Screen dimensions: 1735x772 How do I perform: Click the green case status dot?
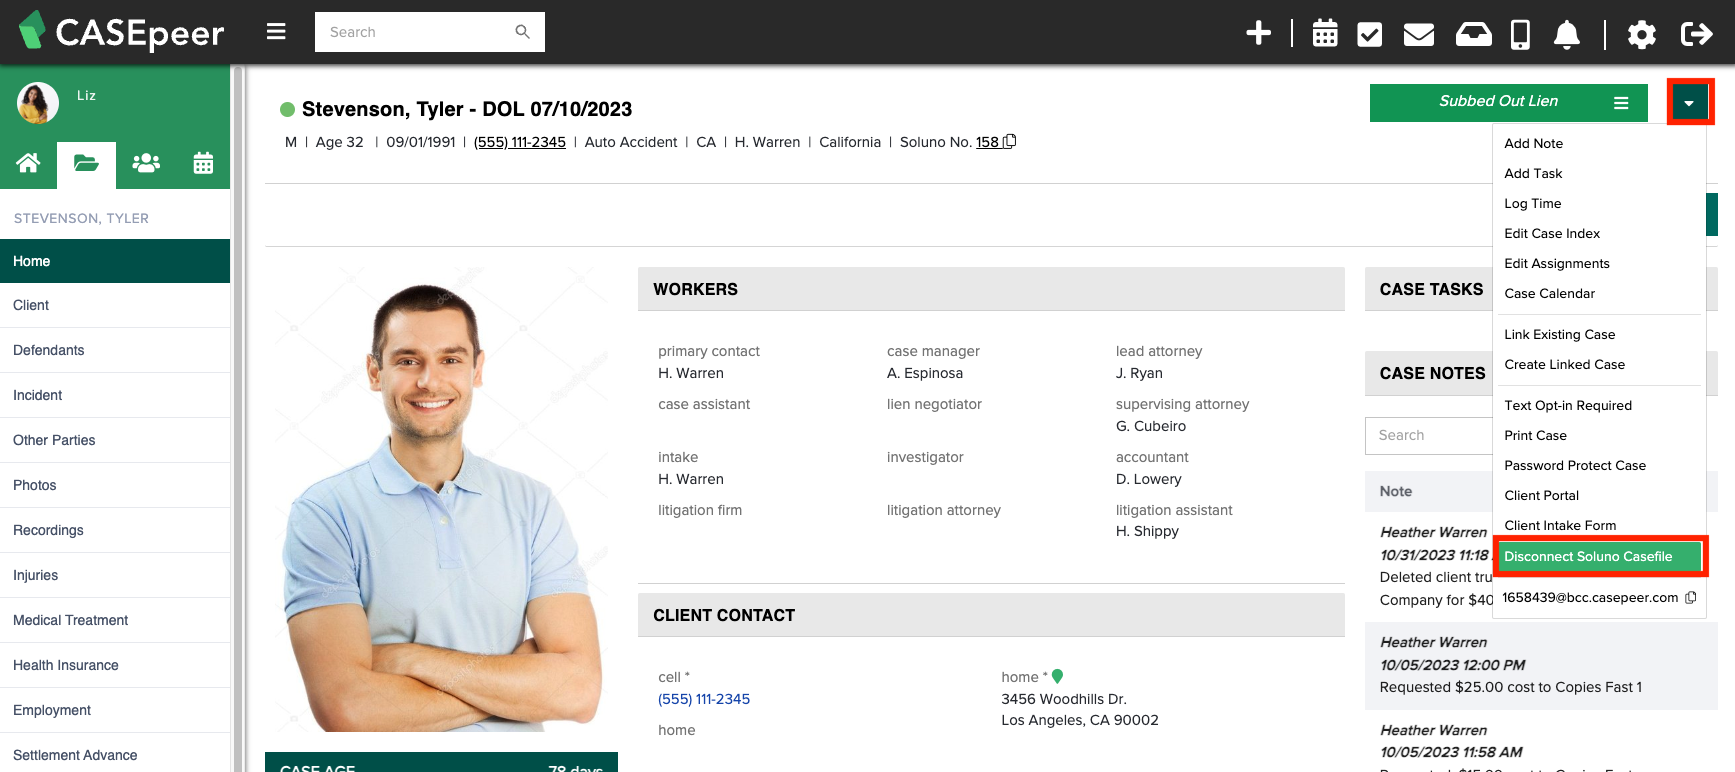tap(287, 109)
